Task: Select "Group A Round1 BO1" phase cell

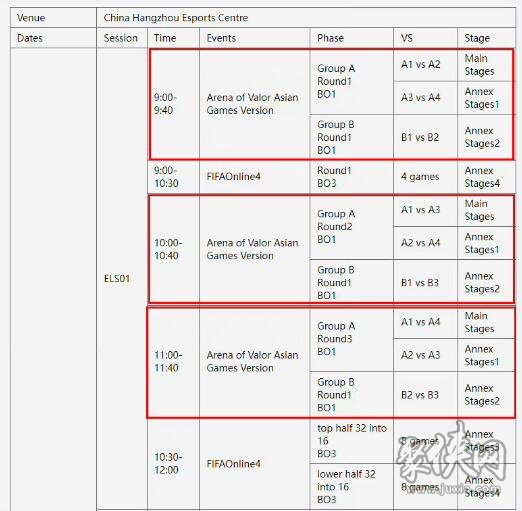Action: [352, 81]
